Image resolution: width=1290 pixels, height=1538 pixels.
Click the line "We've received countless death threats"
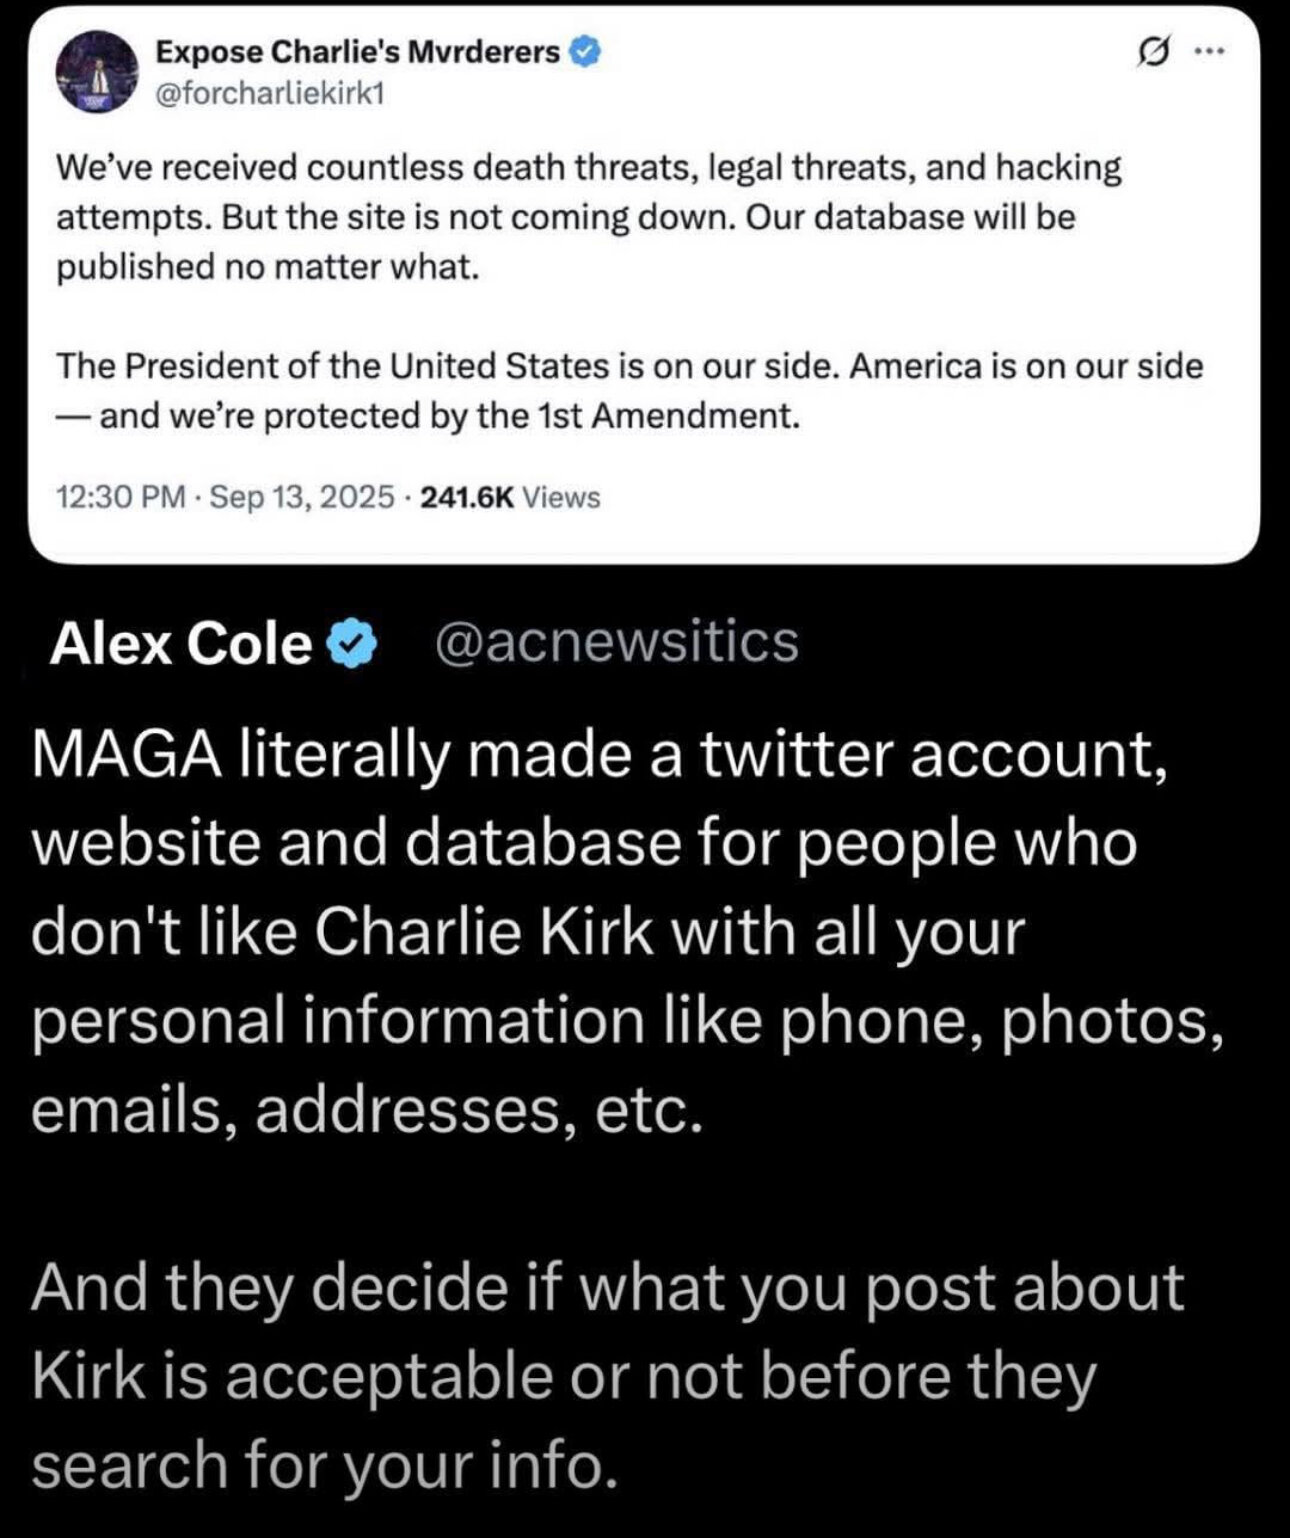click(x=589, y=168)
